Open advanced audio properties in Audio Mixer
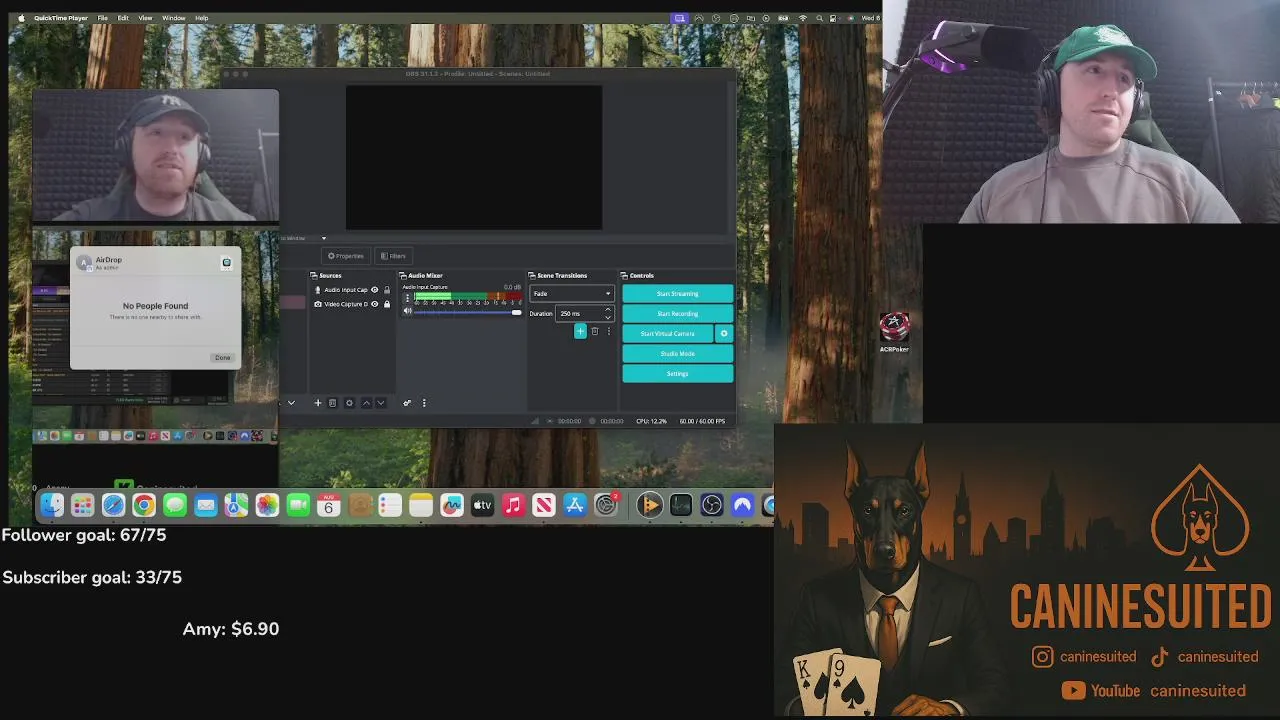The width and height of the screenshot is (1280, 720). [x=407, y=403]
